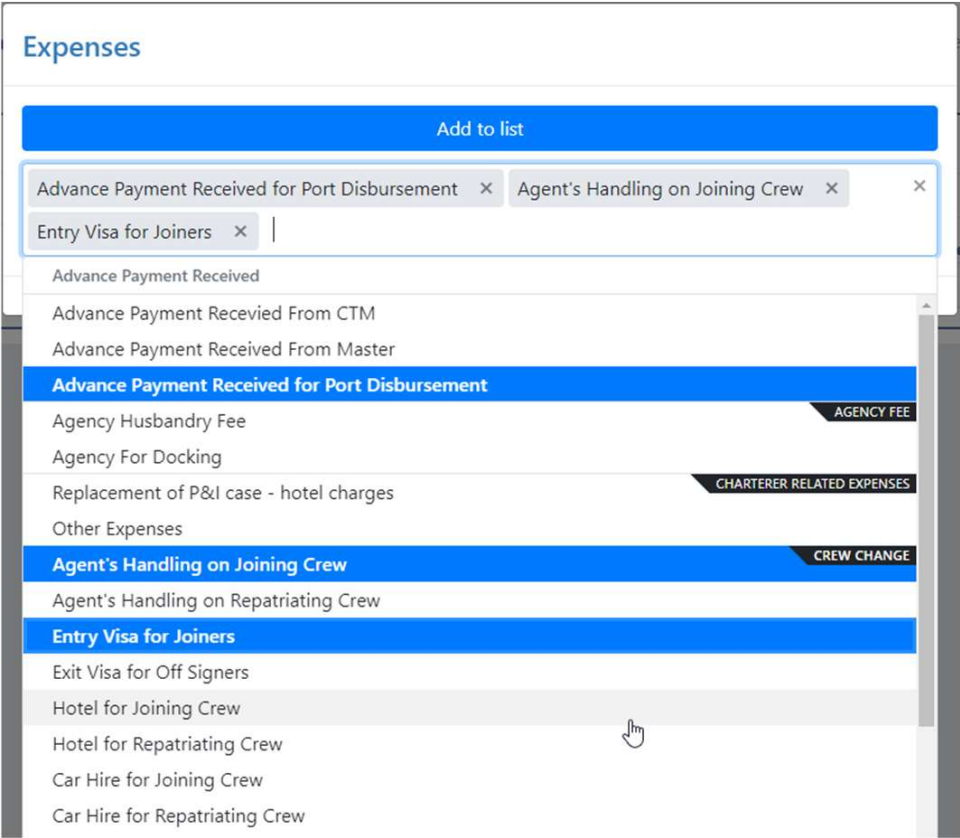Select Agency Husbandry Fee option

click(x=149, y=421)
